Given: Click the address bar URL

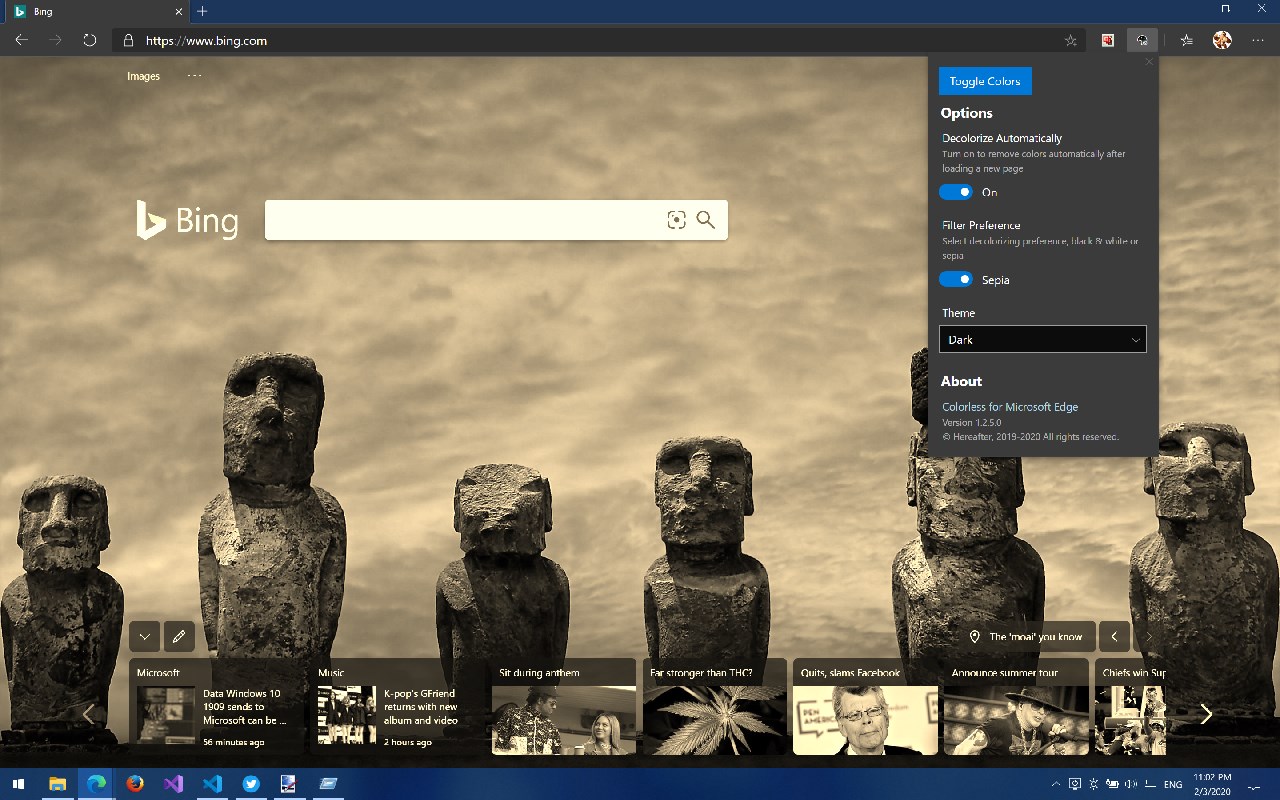Looking at the screenshot, I should coord(206,41).
